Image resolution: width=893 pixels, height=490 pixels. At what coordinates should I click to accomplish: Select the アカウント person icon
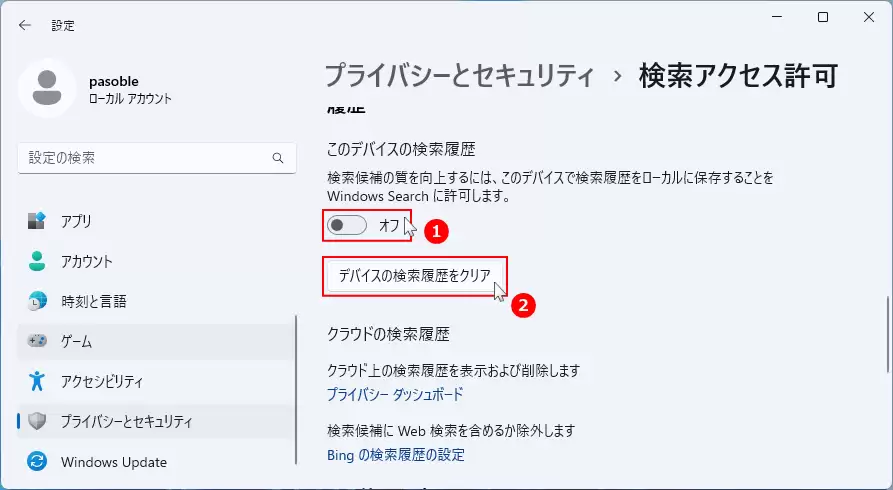point(37,261)
